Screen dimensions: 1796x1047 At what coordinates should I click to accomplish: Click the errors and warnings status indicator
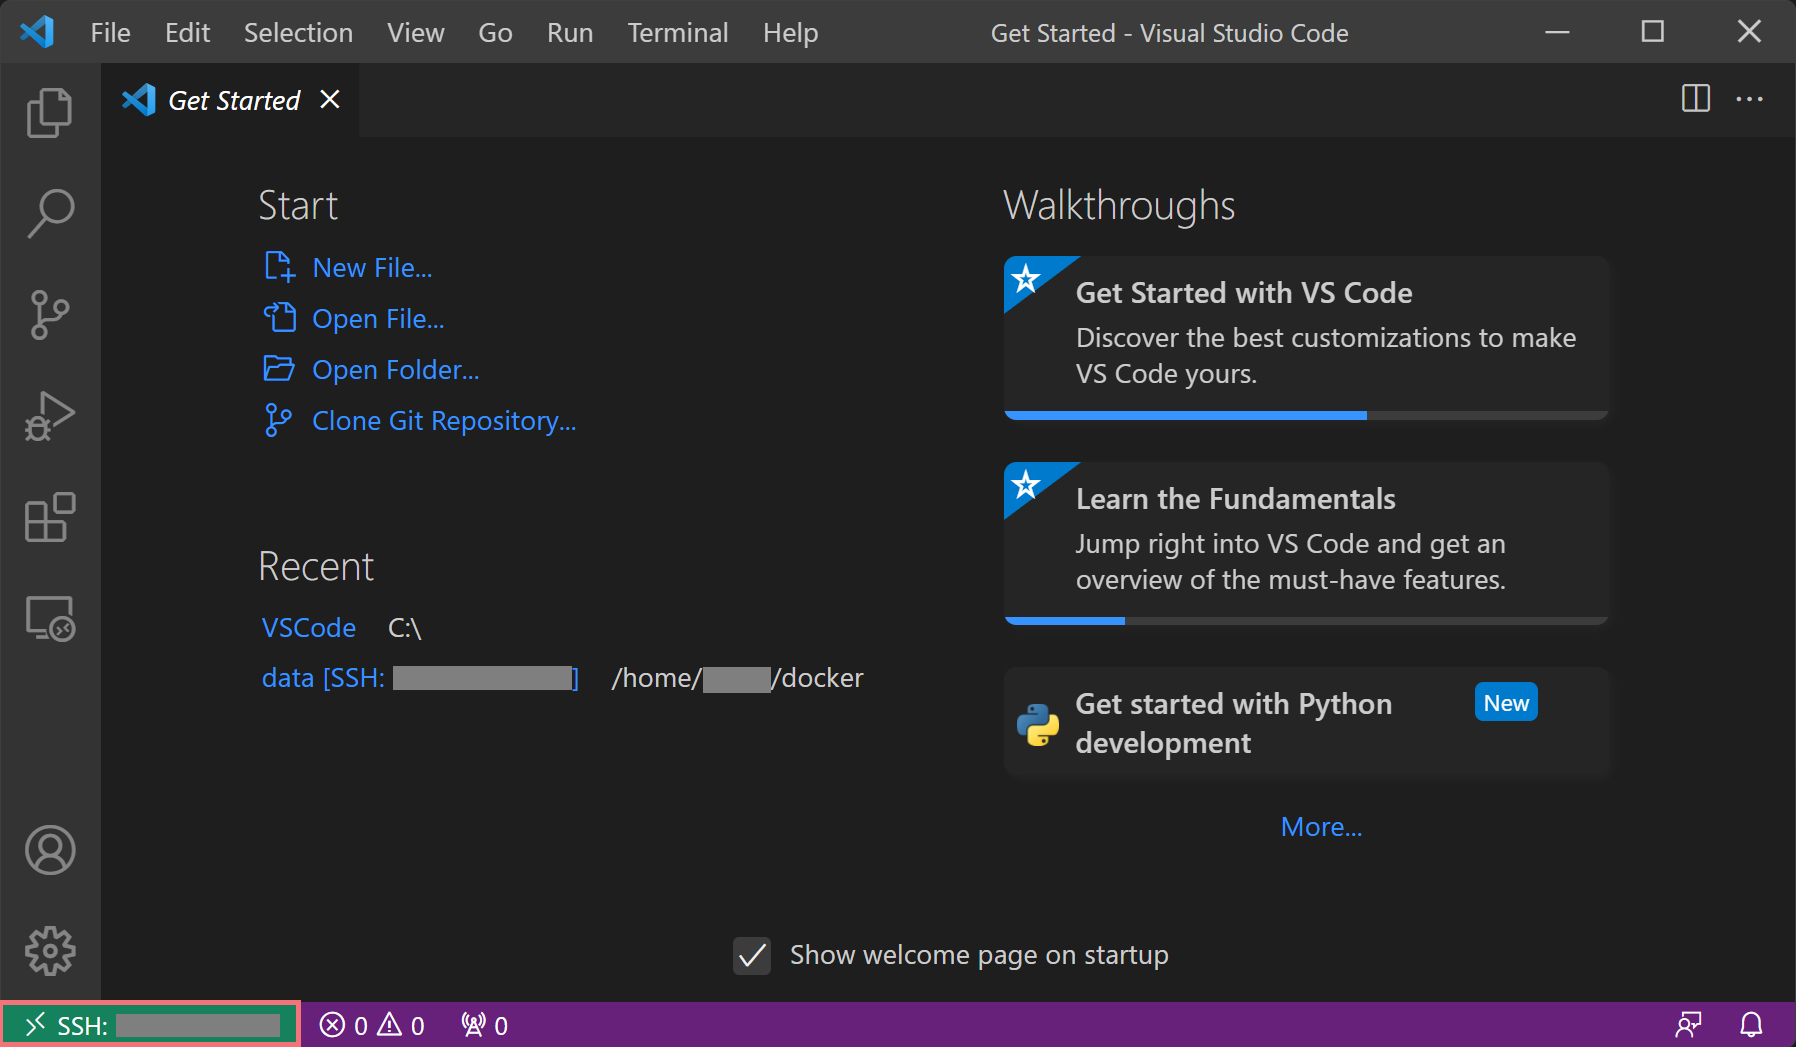click(372, 1025)
